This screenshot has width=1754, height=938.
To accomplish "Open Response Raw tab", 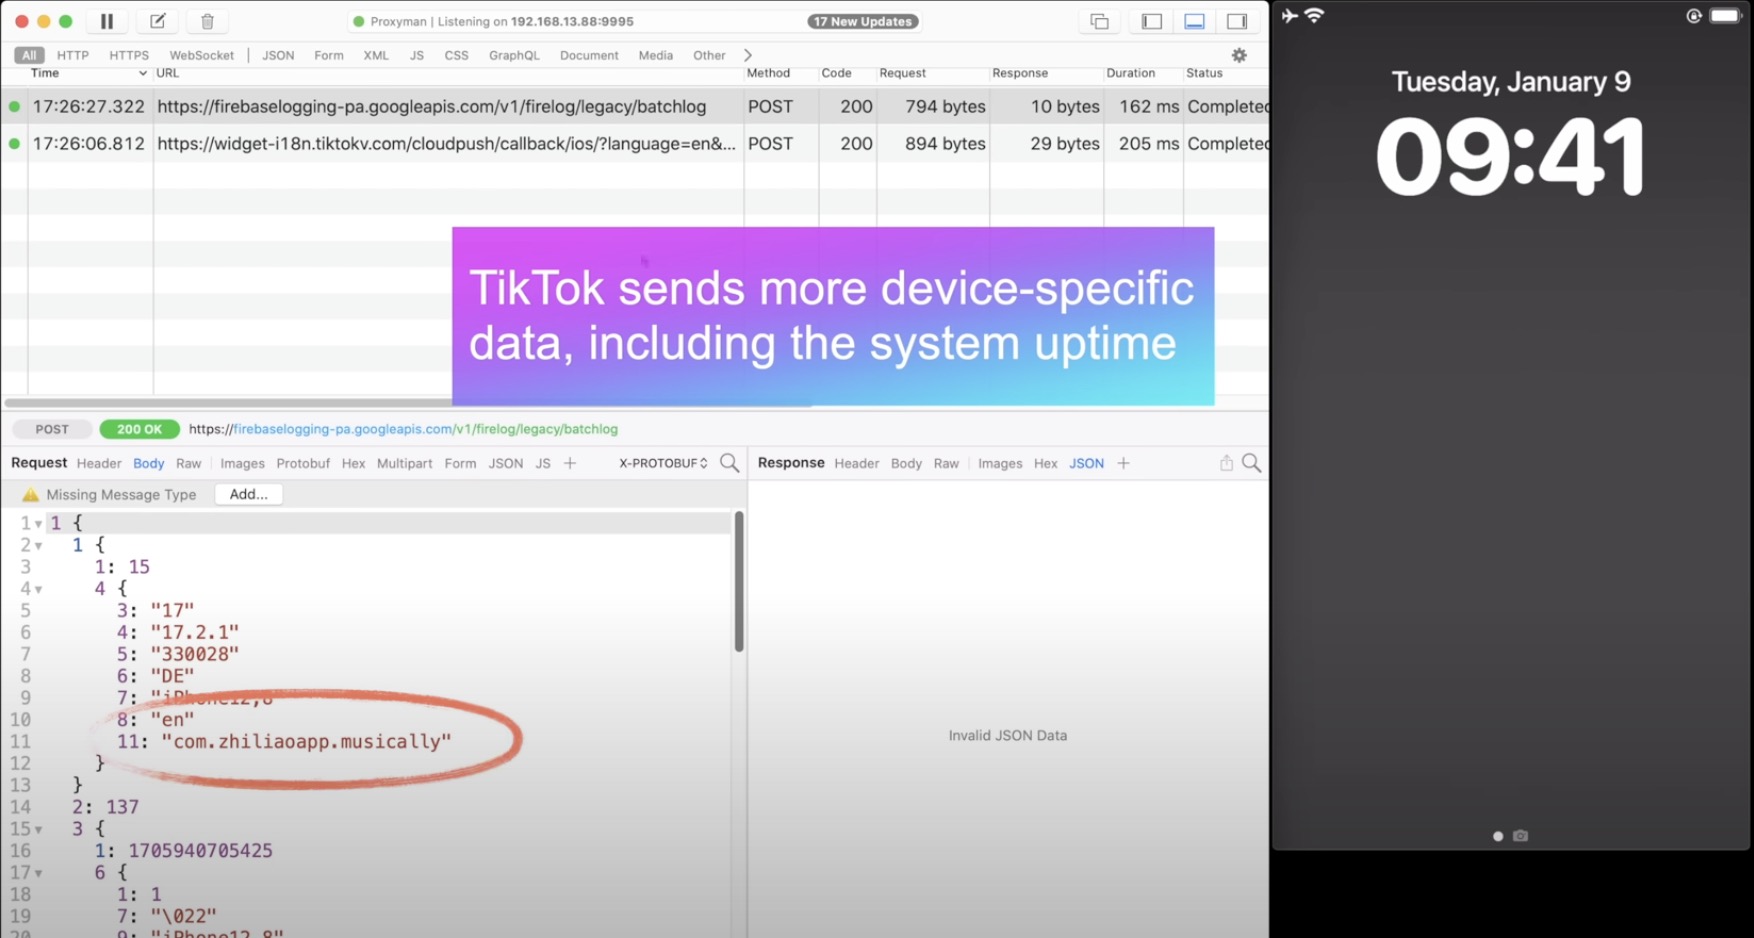I will (x=946, y=463).
